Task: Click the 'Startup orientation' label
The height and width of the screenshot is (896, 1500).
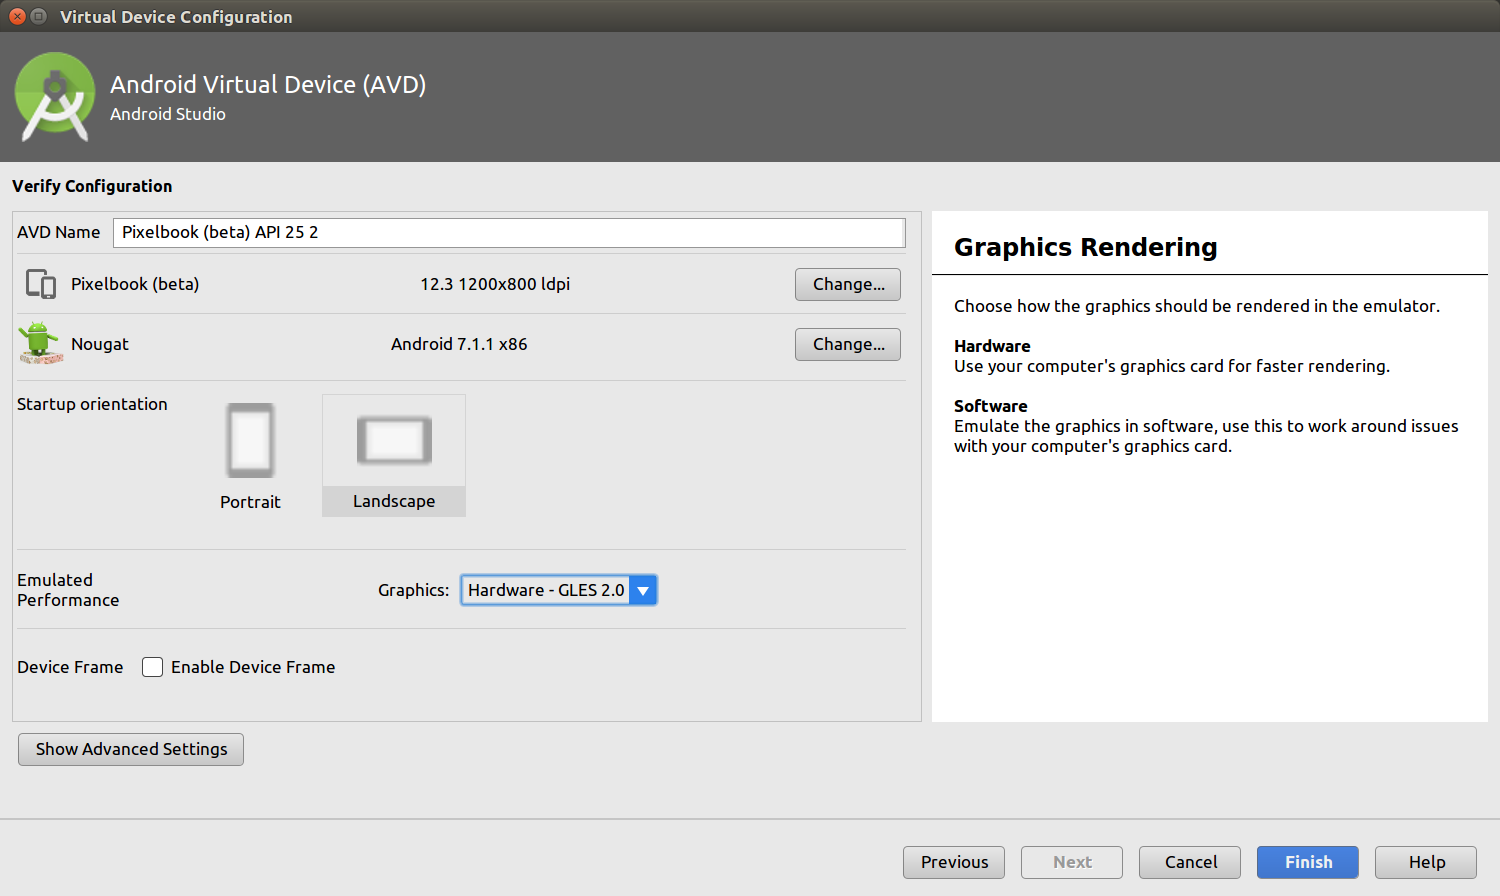Action: (92, 404)
